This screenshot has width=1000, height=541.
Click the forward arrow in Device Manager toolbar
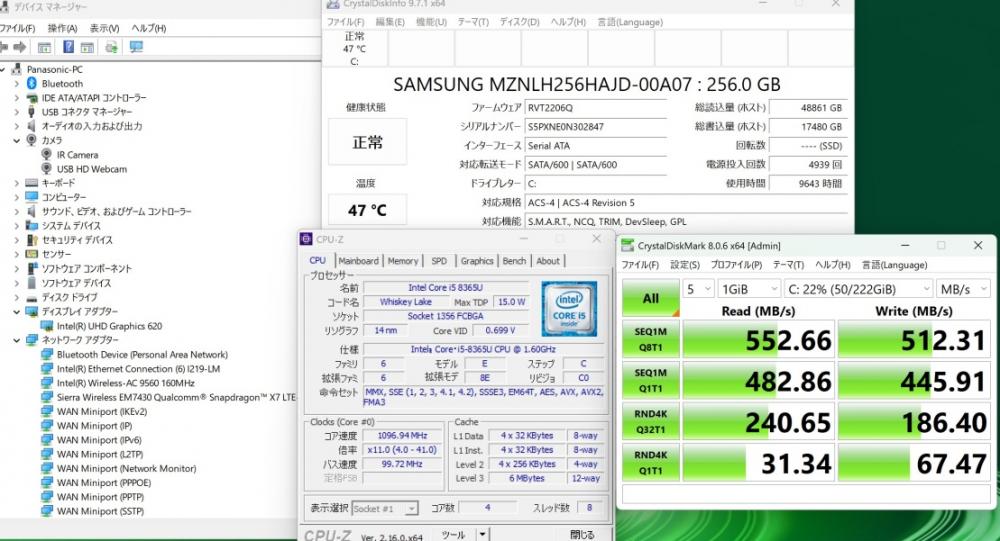(x=20, y=47)
